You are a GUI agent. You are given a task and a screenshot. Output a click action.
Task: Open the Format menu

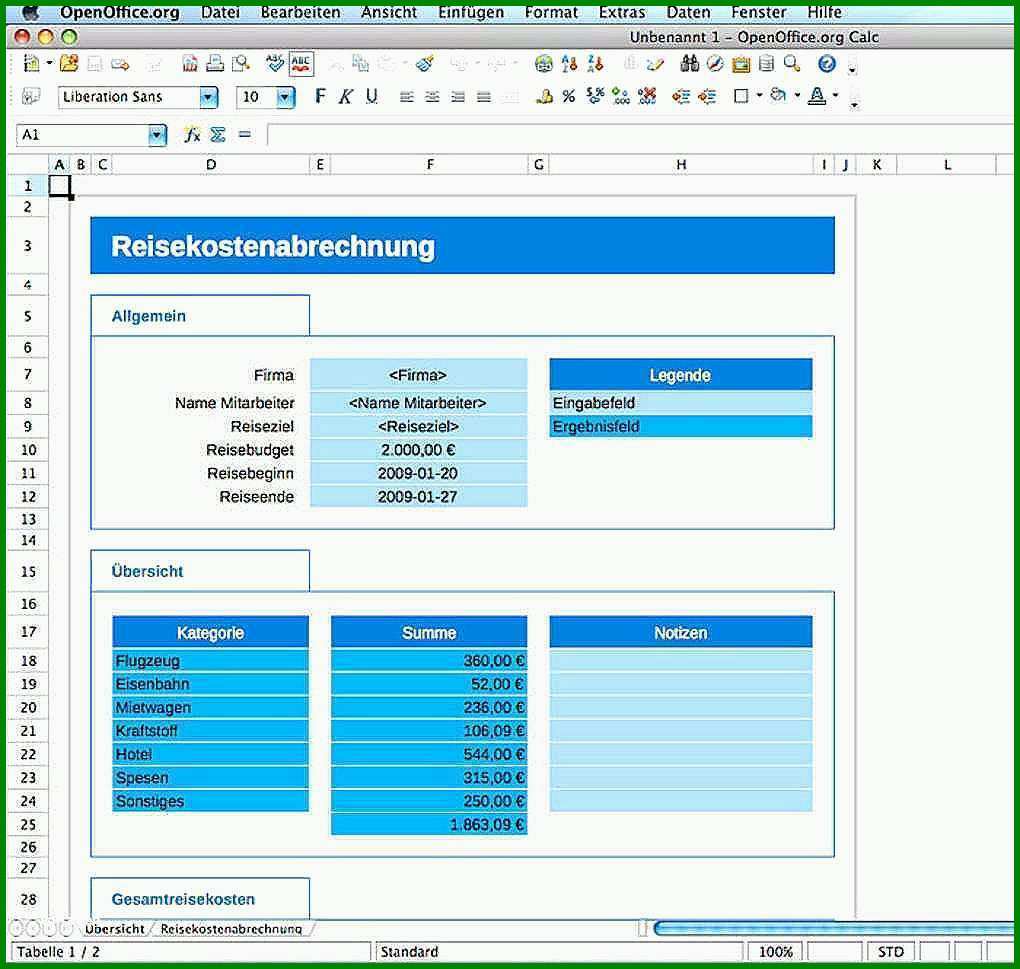tap(551, 12)
